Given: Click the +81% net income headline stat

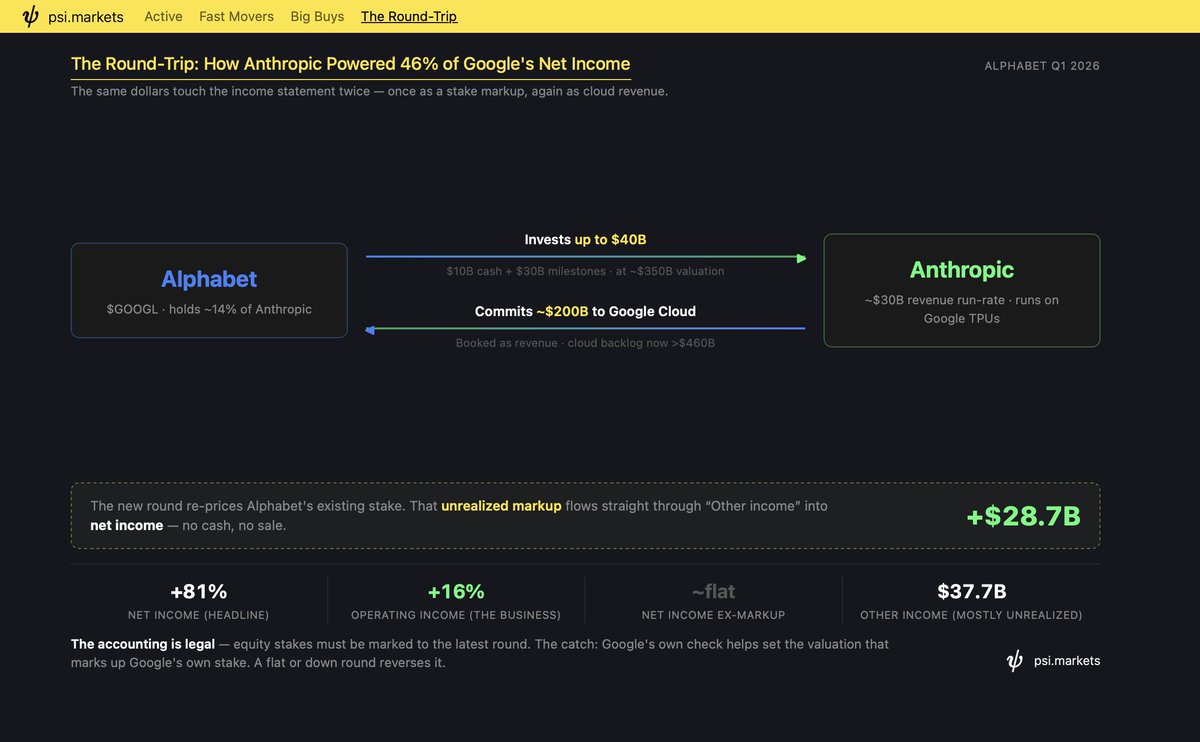Looking at the screenshot, I should click(198, 591).
